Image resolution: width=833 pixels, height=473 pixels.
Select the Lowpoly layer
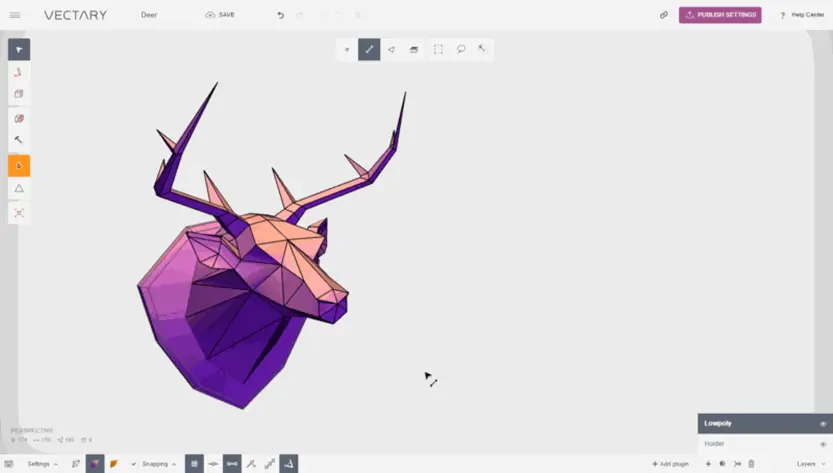tap(765, 424)
